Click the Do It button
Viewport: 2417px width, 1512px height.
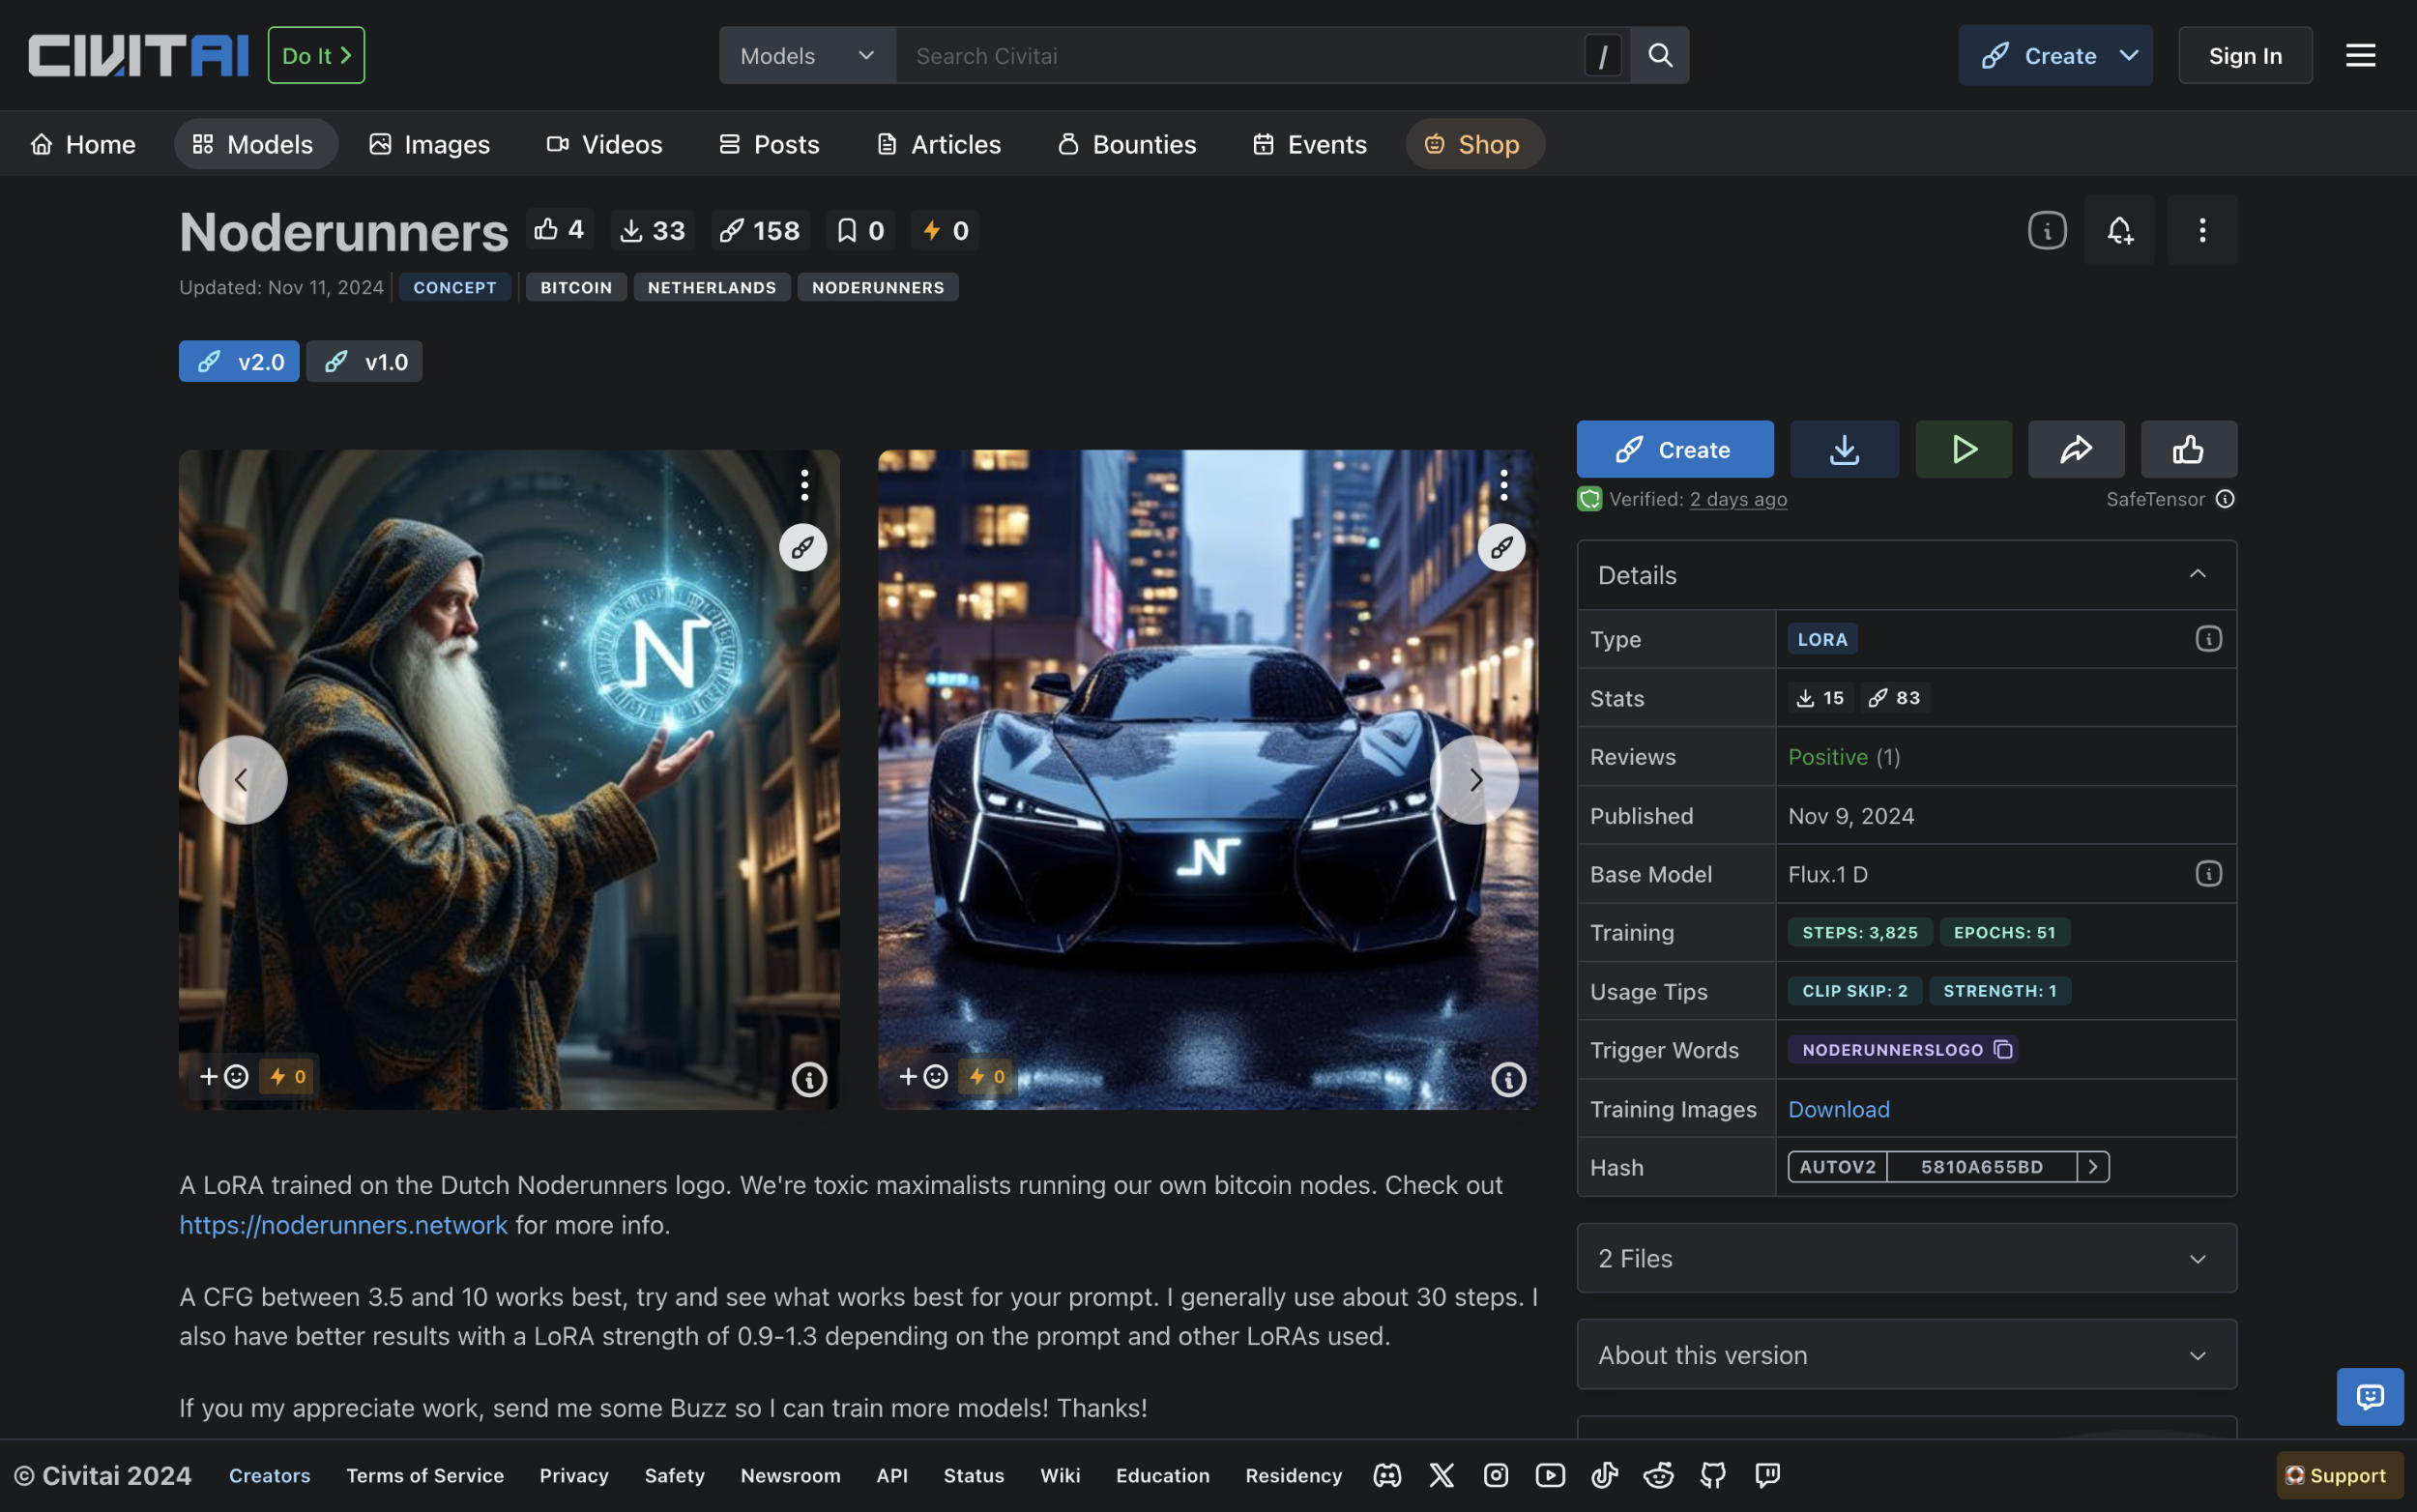point(316,55)
